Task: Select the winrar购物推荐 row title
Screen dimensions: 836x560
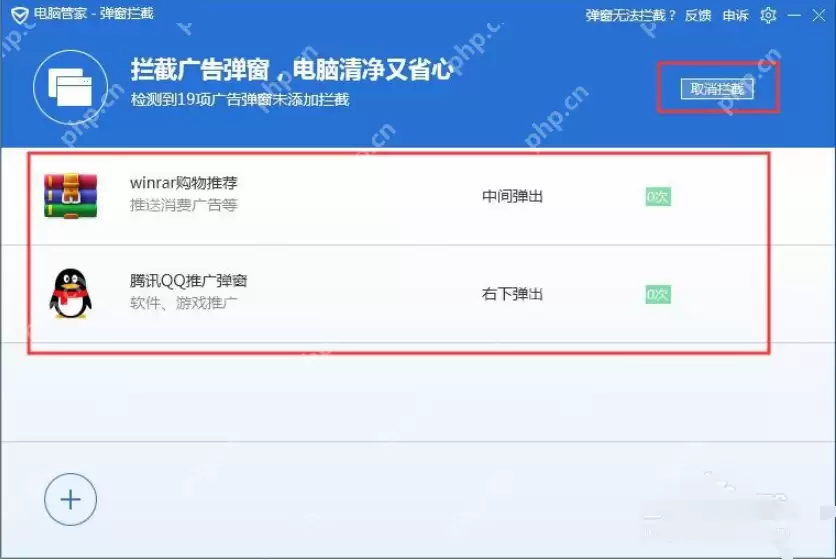Action: tap(184, 183)
